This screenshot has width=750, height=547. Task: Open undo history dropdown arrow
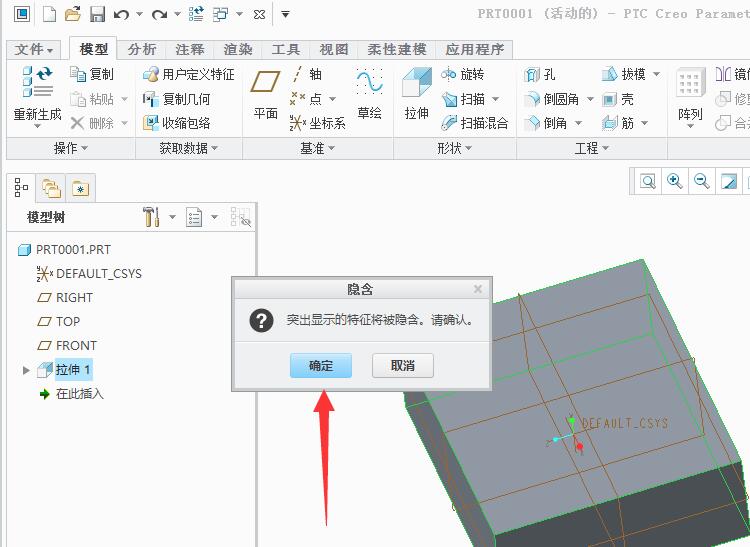140,14
